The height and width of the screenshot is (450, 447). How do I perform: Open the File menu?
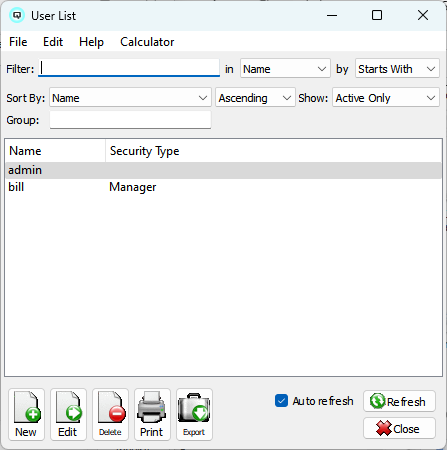coord(18,42)
